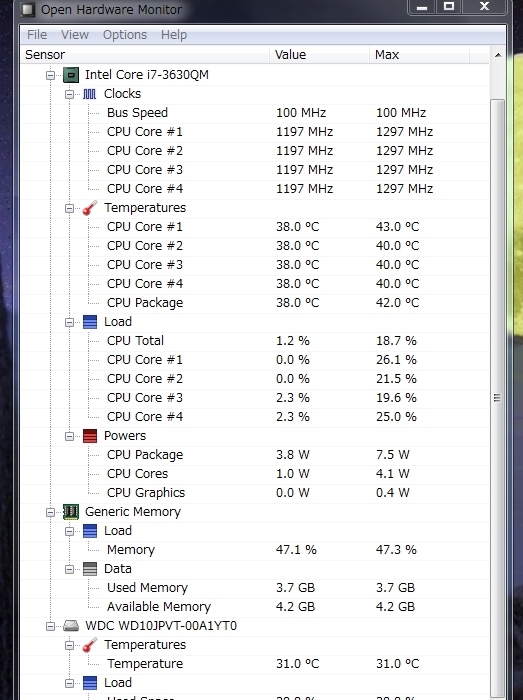
Task: Click the Generic Memory RAM chip icon
Action: [71, 512]
